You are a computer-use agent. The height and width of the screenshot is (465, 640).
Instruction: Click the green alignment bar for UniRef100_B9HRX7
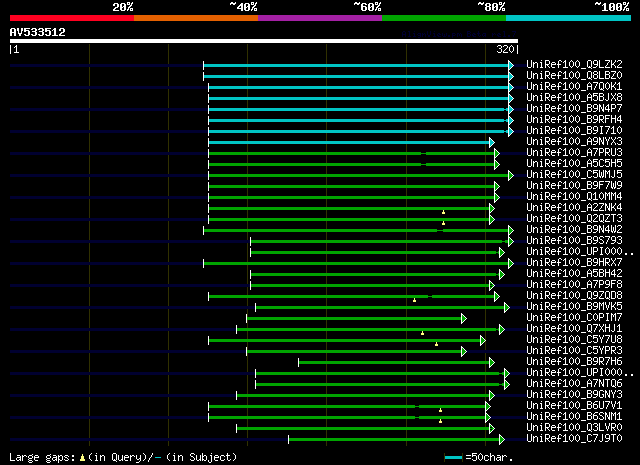(356, 264)
